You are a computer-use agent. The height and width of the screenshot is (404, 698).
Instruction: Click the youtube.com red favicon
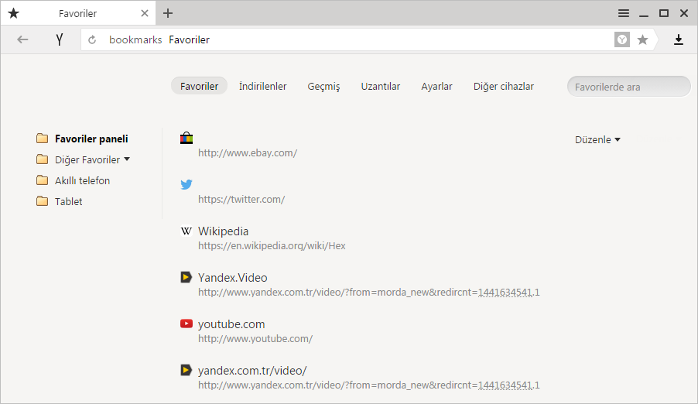186,323
